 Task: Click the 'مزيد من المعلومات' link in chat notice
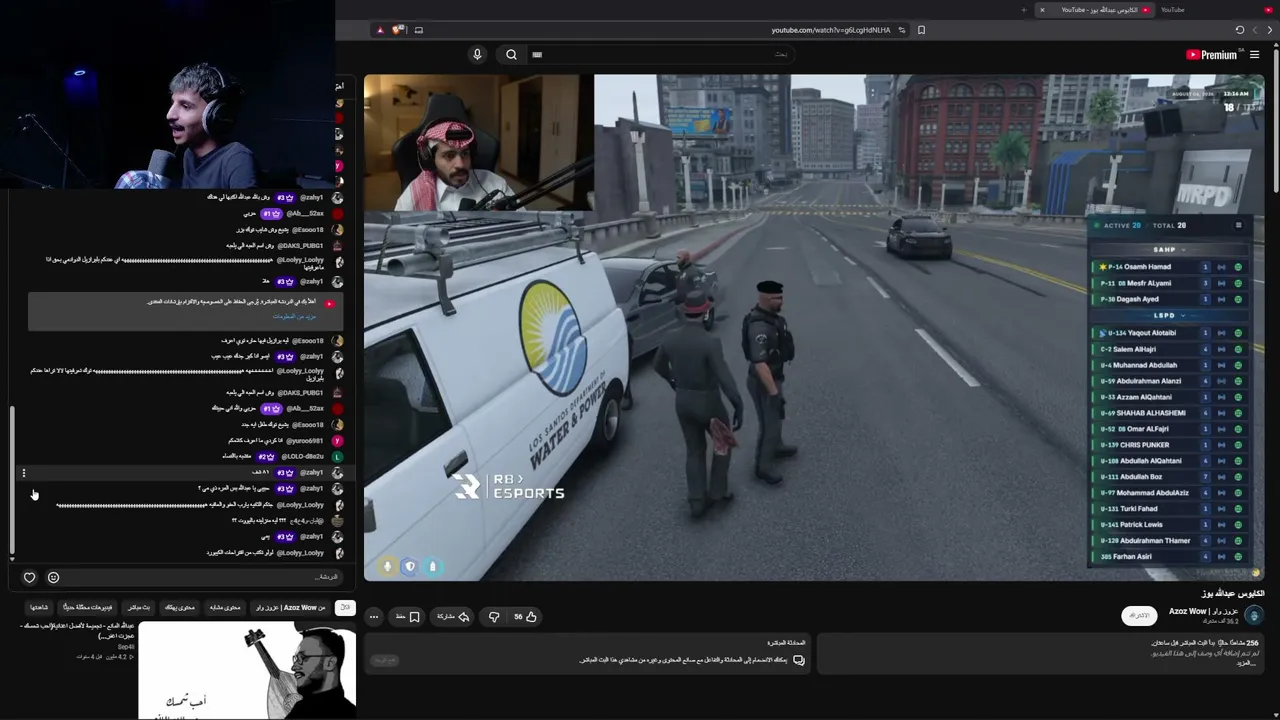pyautogui.click(x=295, y=316)
